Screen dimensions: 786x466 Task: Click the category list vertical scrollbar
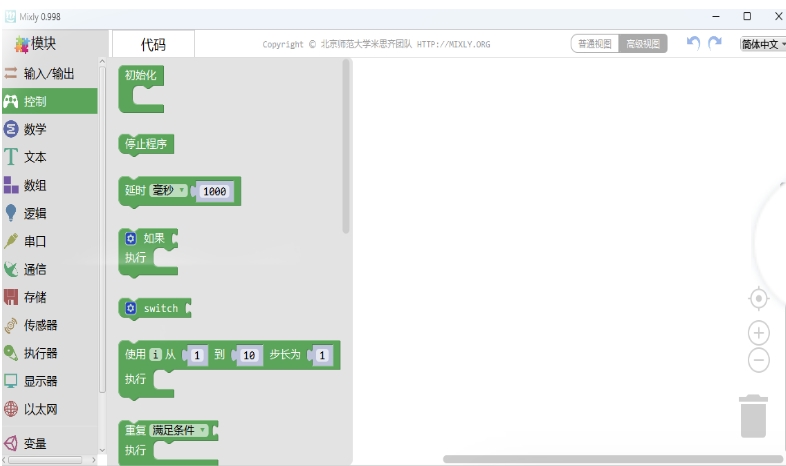(x=102, y=229)
